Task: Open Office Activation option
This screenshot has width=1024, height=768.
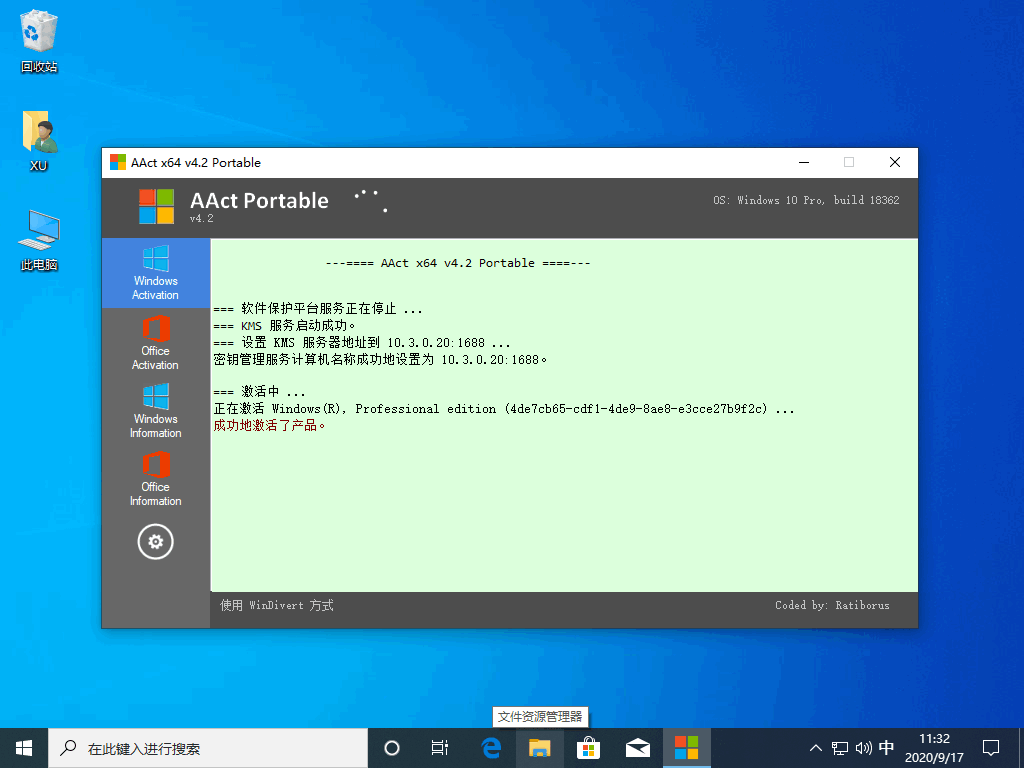Action: 155,343
